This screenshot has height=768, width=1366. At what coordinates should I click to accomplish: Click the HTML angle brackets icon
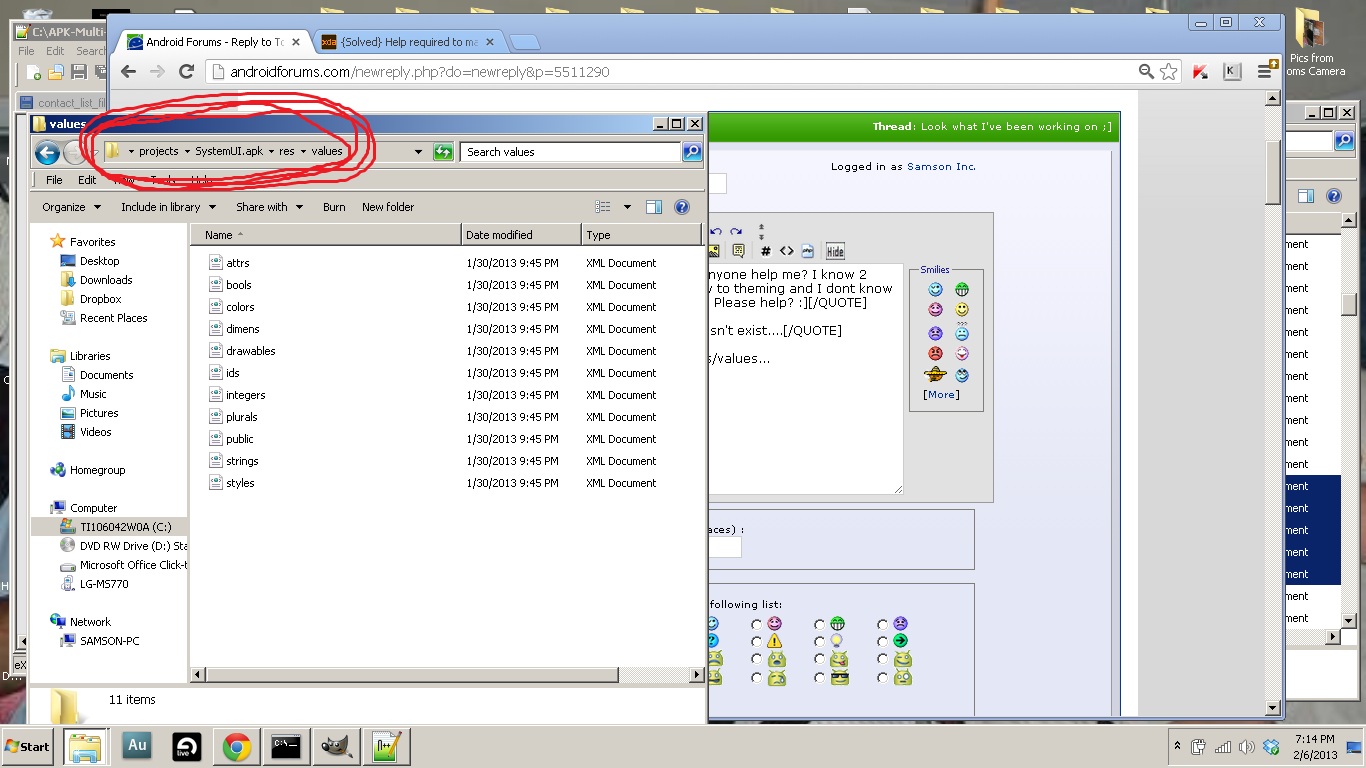click(786, 251)
